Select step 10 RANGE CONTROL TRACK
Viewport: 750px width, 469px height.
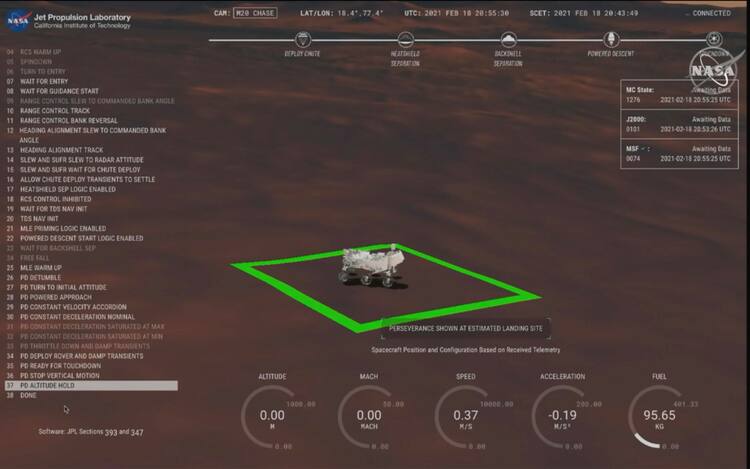(x=48, y=110)
